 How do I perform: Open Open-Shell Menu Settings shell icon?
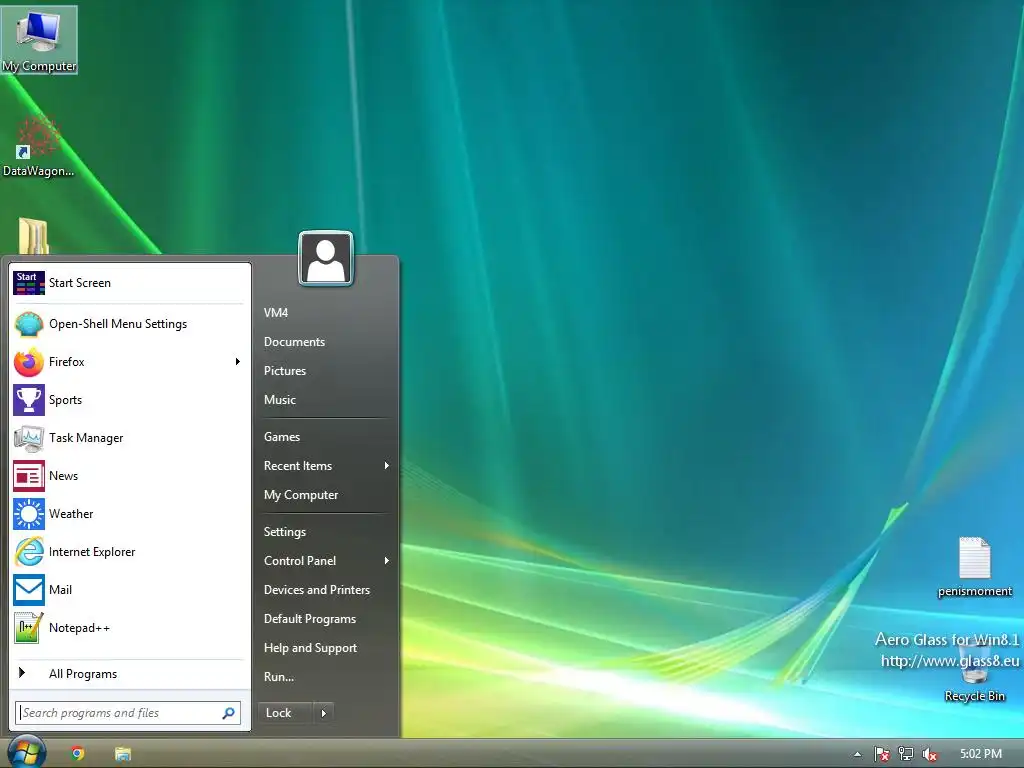[29, 324]
